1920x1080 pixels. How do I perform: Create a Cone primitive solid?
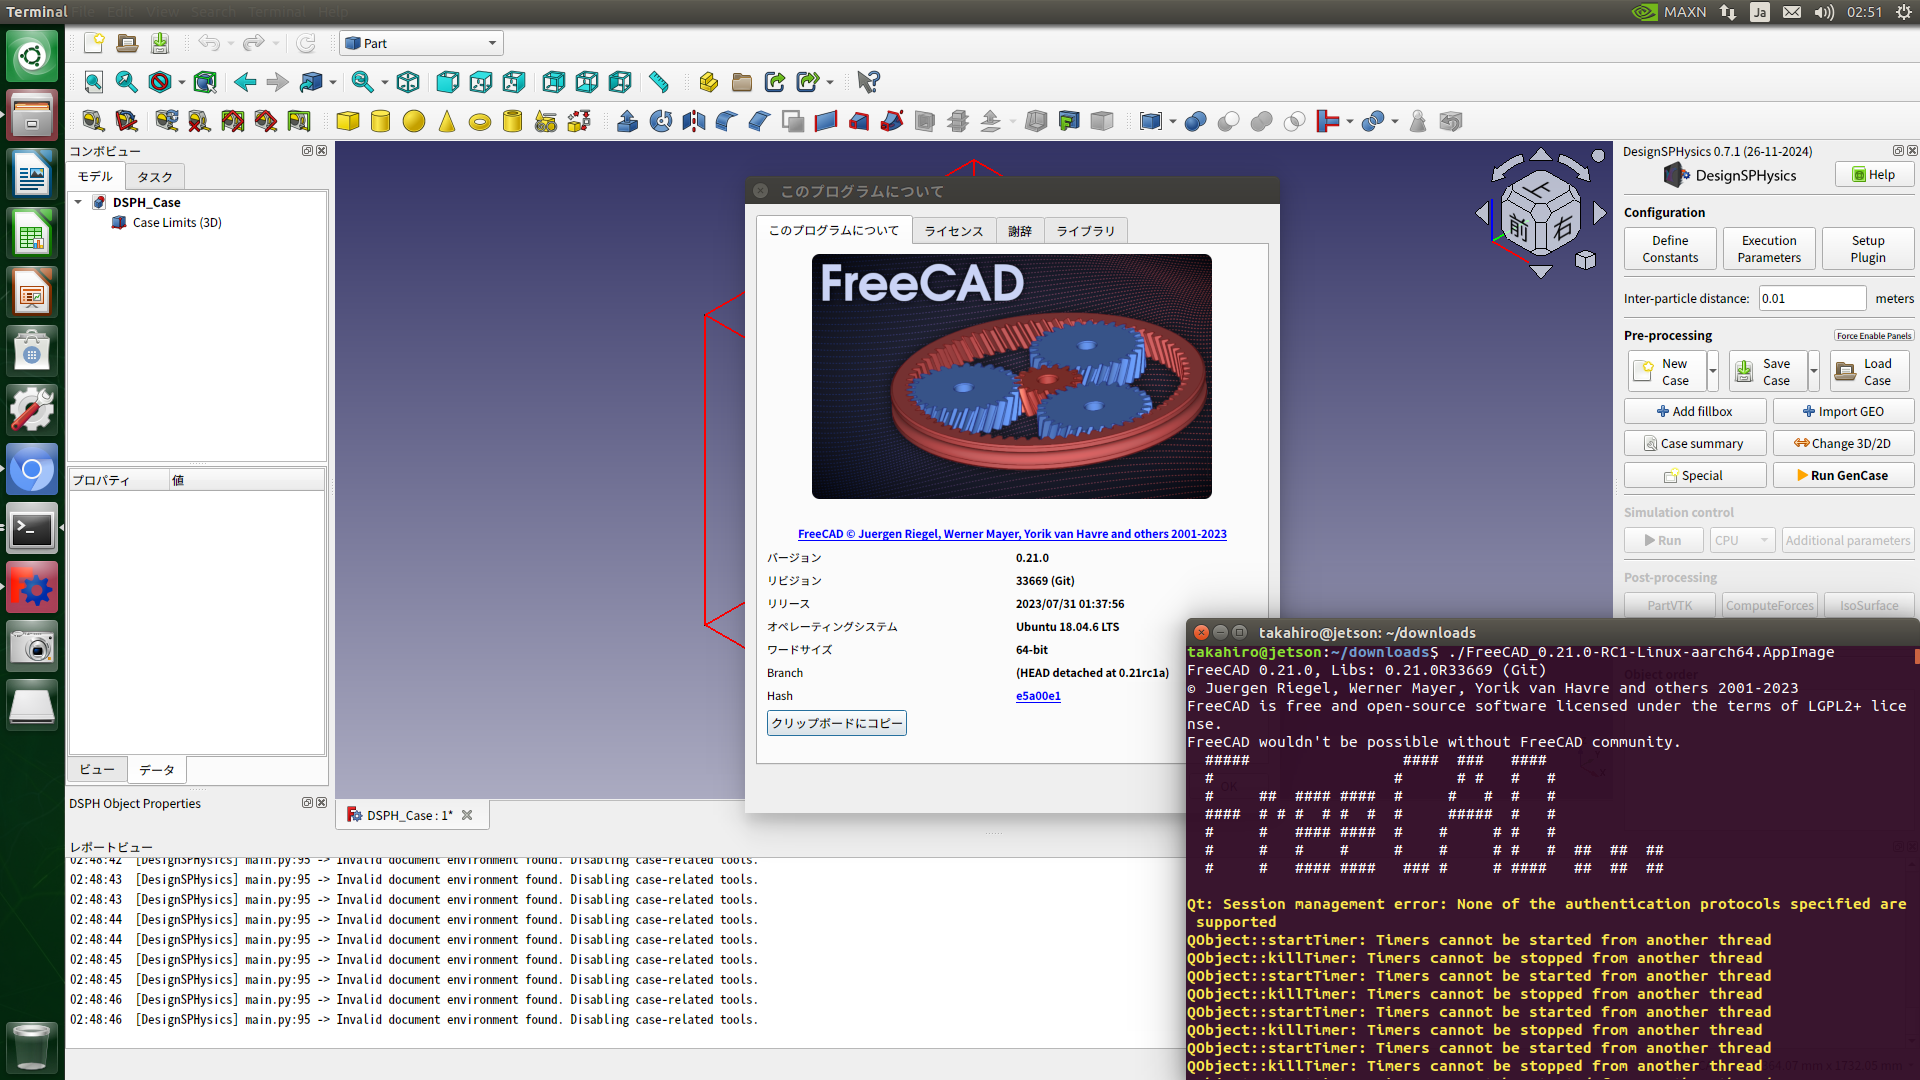click(447, 121)
